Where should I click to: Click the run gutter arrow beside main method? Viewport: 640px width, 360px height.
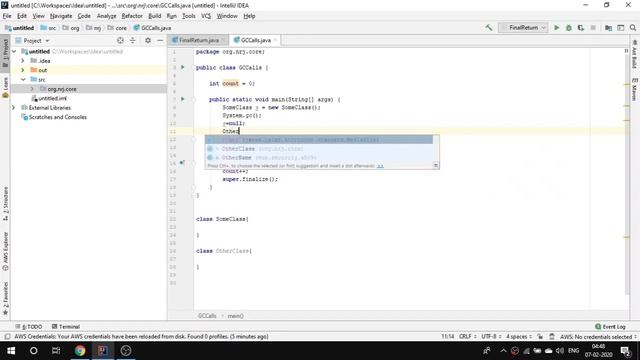tap(182, 99)
